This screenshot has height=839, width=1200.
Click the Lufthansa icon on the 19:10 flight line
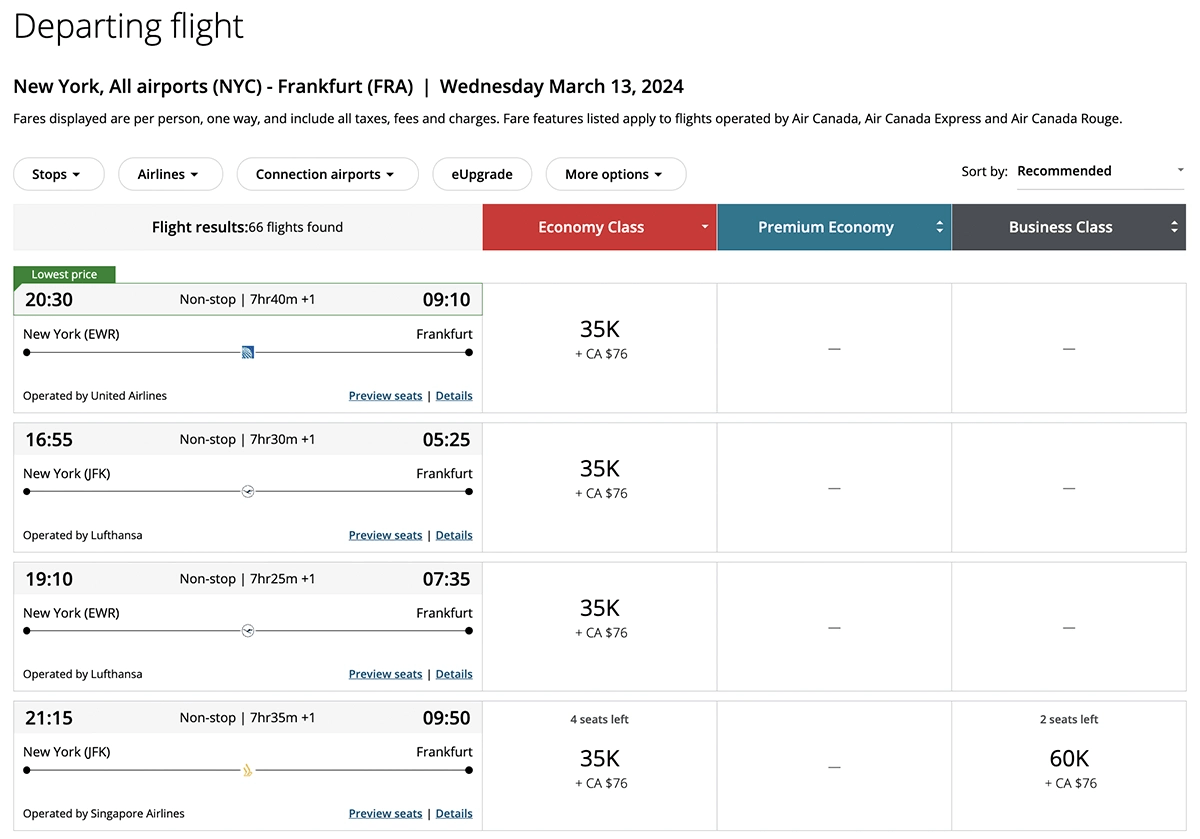point(248,630)
